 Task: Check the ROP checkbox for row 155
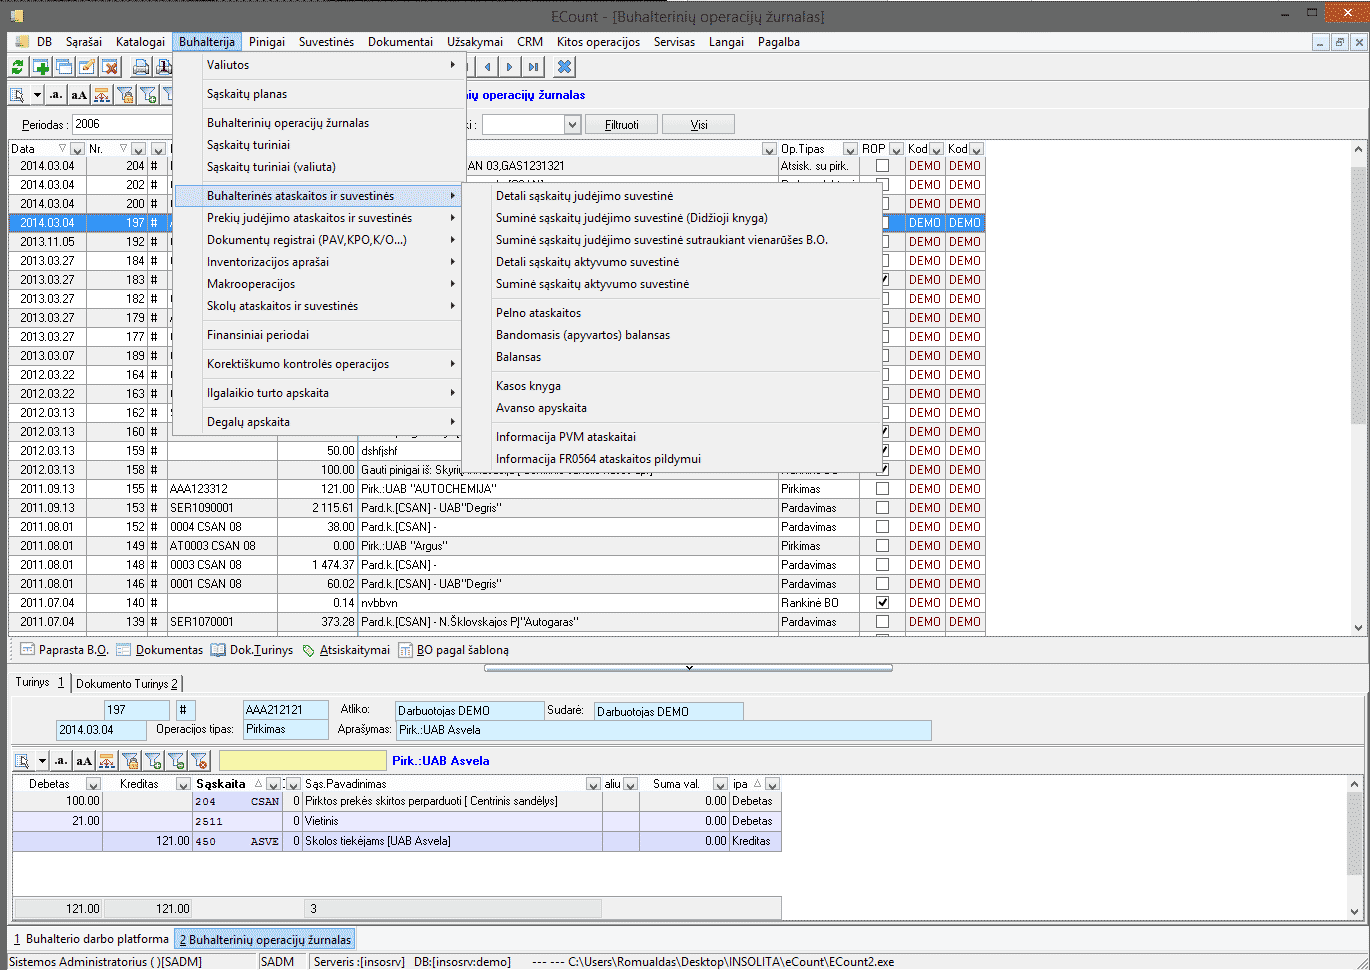pyautogui.click(x=882, y=489)
